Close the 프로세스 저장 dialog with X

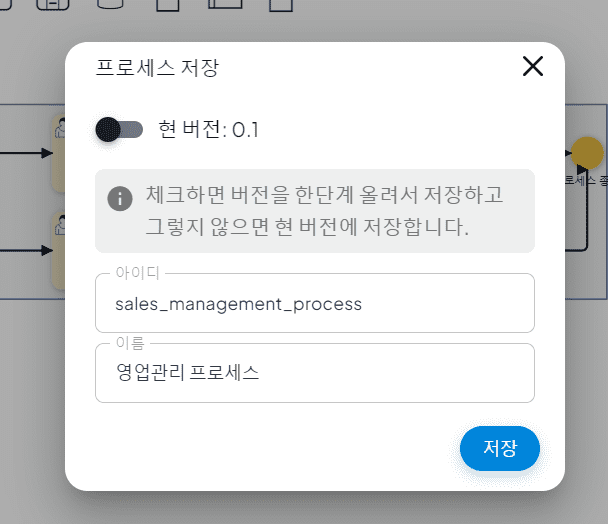533,66
